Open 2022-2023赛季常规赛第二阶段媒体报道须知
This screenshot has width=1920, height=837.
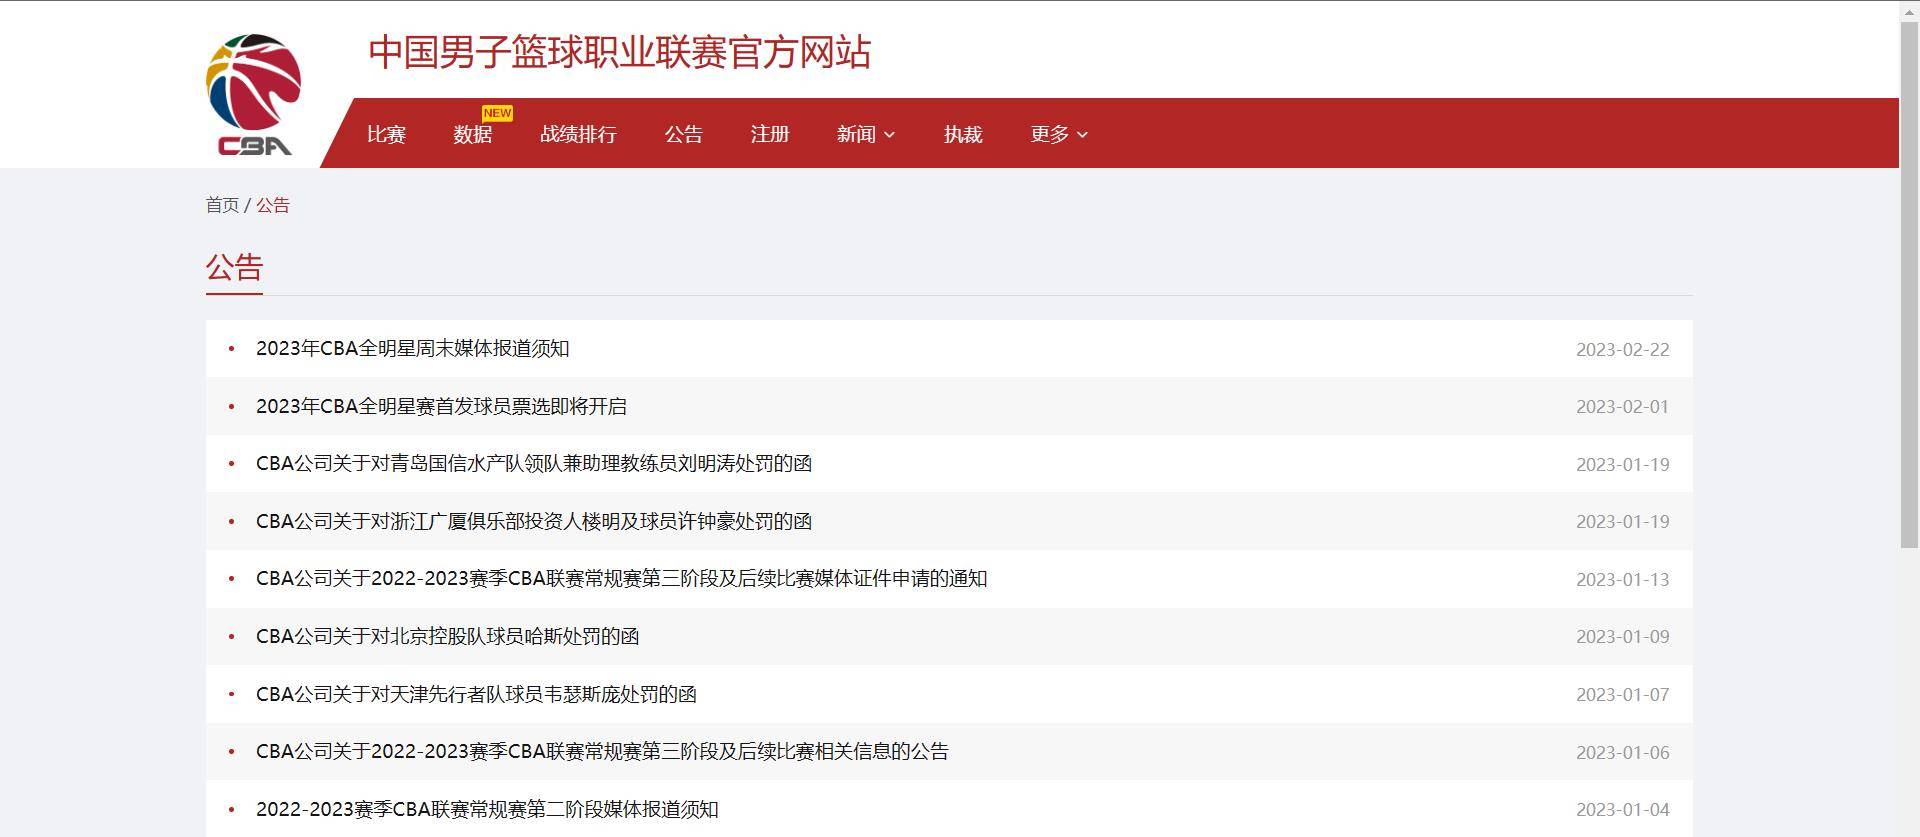pos(487,809)
